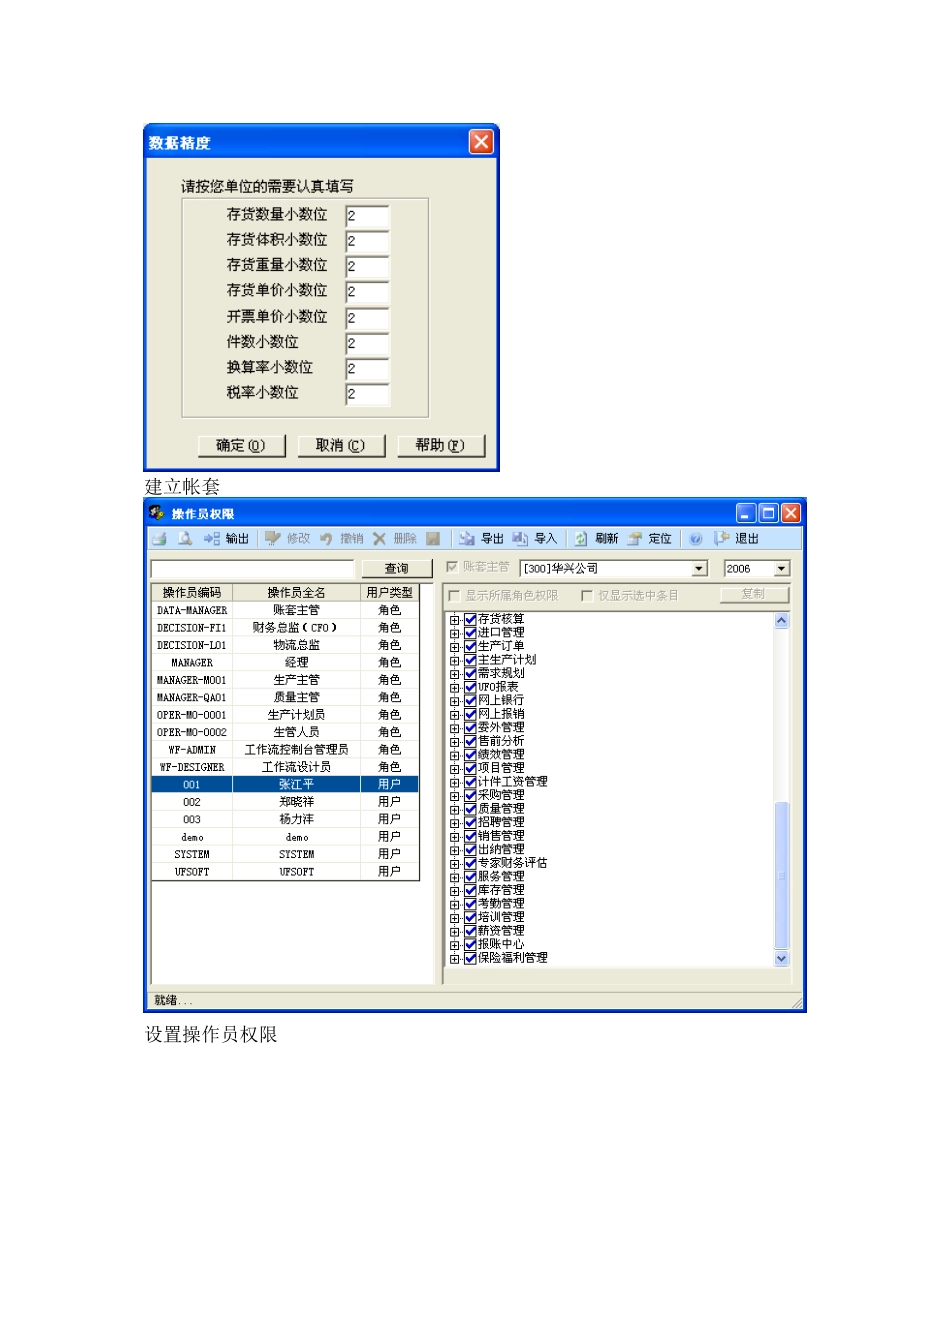This screenshot has height=1344, width=950.
Task: Click the 税率小数位 input field
Action: (x=367, y=393)
